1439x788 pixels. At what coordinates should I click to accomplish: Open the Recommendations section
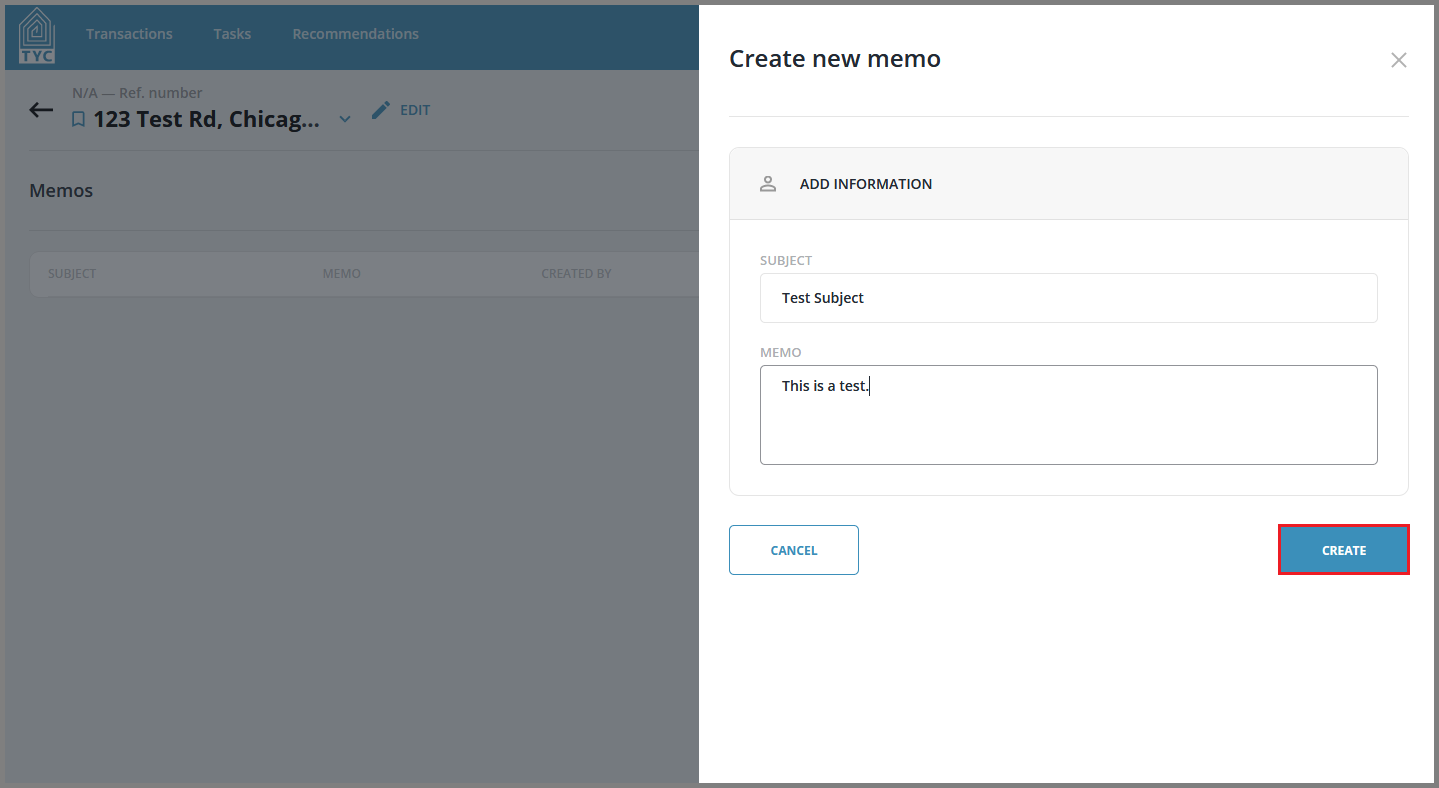click(x=355, y=33)
